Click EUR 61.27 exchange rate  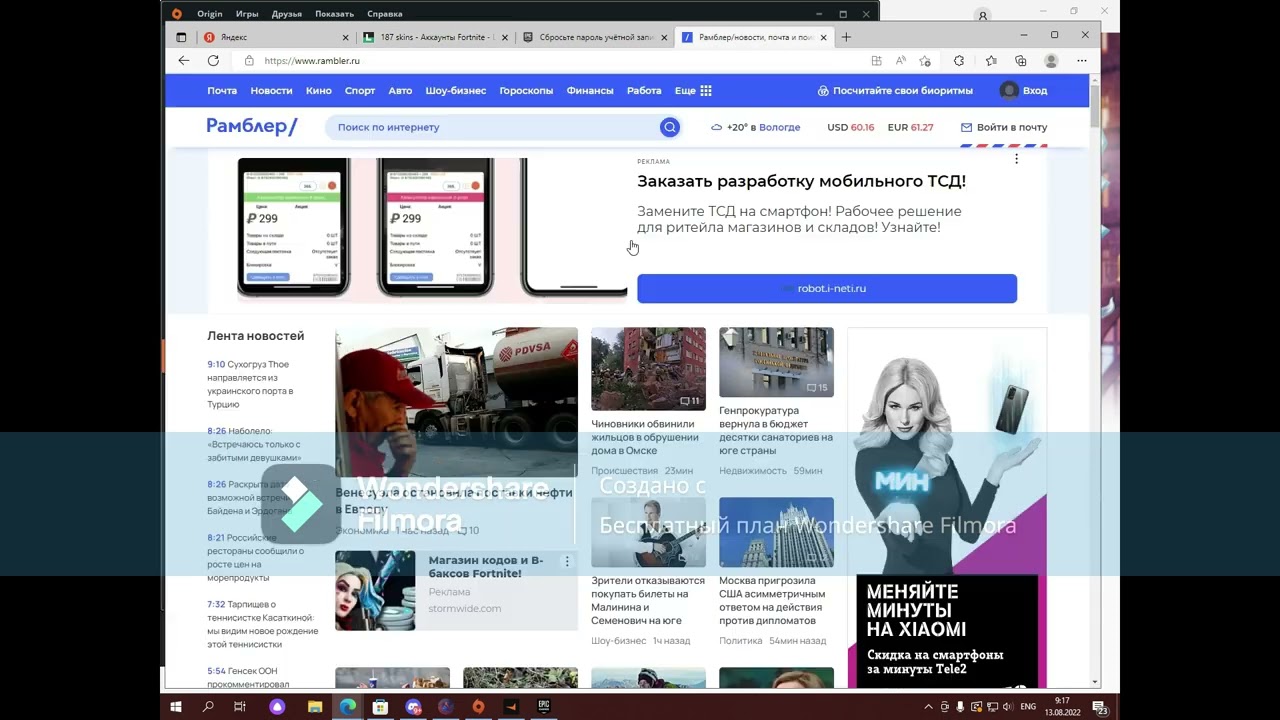click(x=910, y=128)
